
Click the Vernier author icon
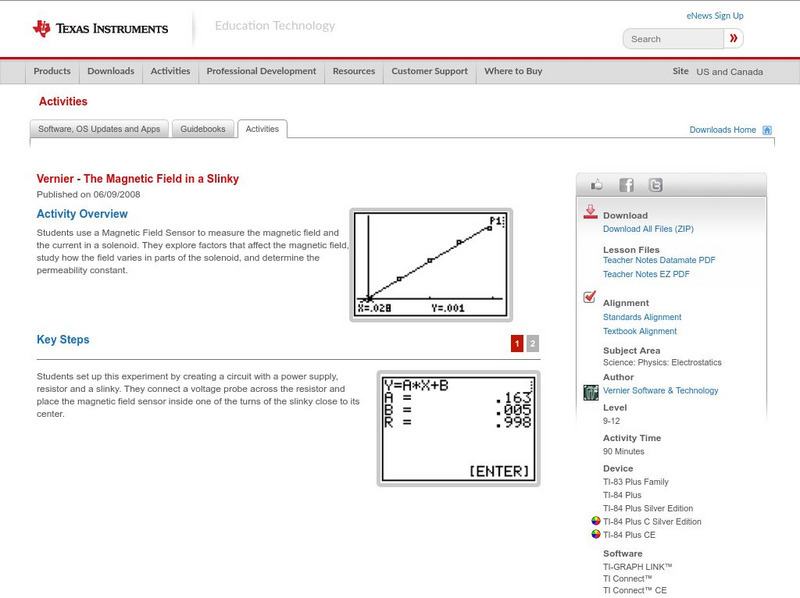pyautogui.click(x=589, y=390)
